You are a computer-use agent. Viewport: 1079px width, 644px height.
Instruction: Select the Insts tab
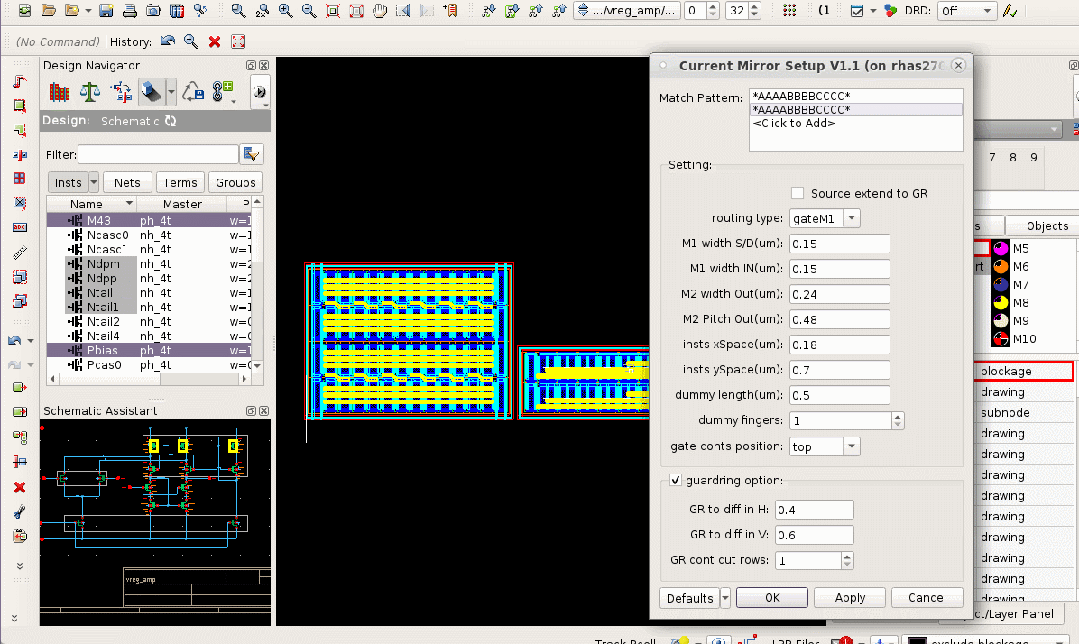68,182
